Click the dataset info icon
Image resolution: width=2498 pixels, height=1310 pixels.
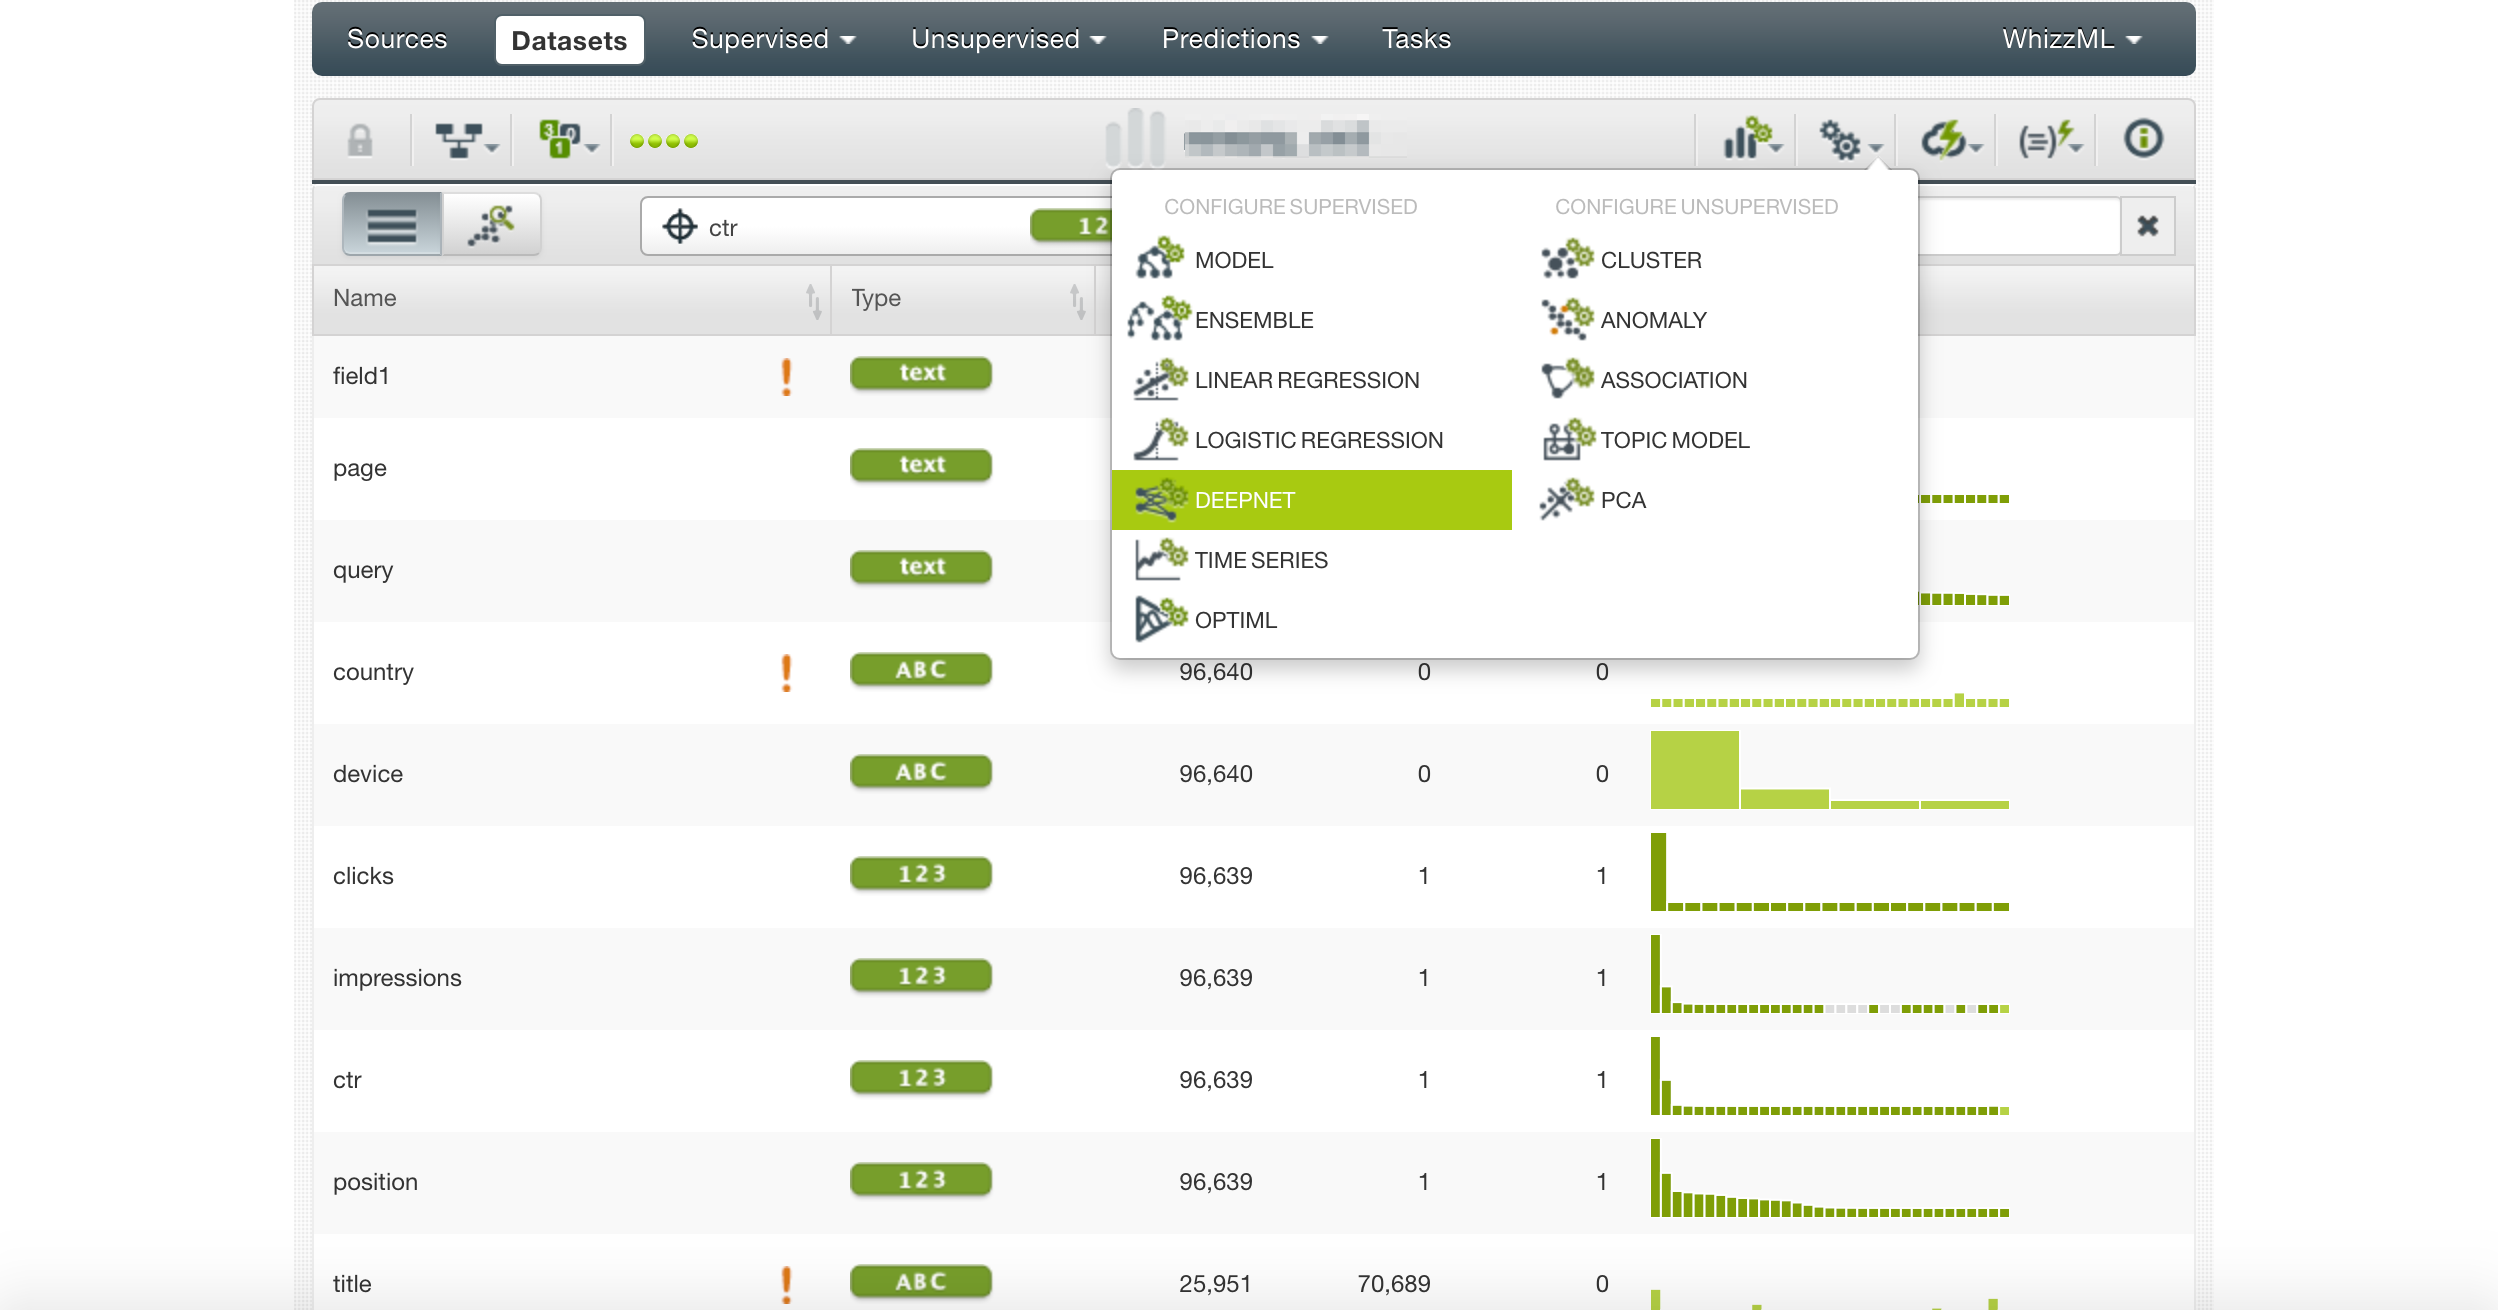[x=2143, y=138]
